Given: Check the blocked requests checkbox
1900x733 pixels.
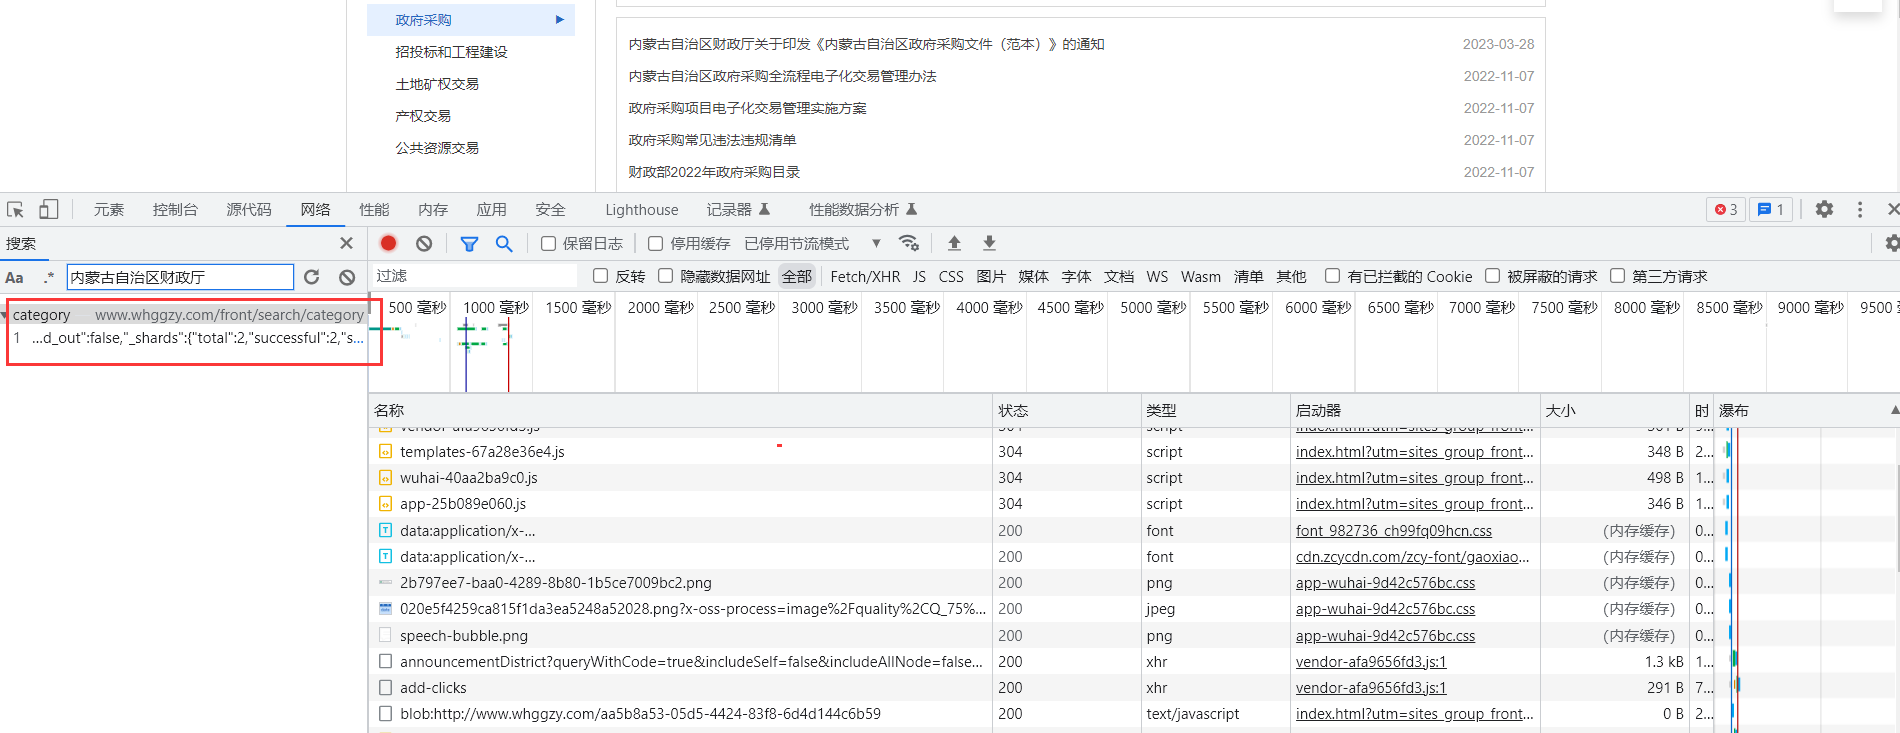Looking at the screenshot, I should coord(1493,276).
